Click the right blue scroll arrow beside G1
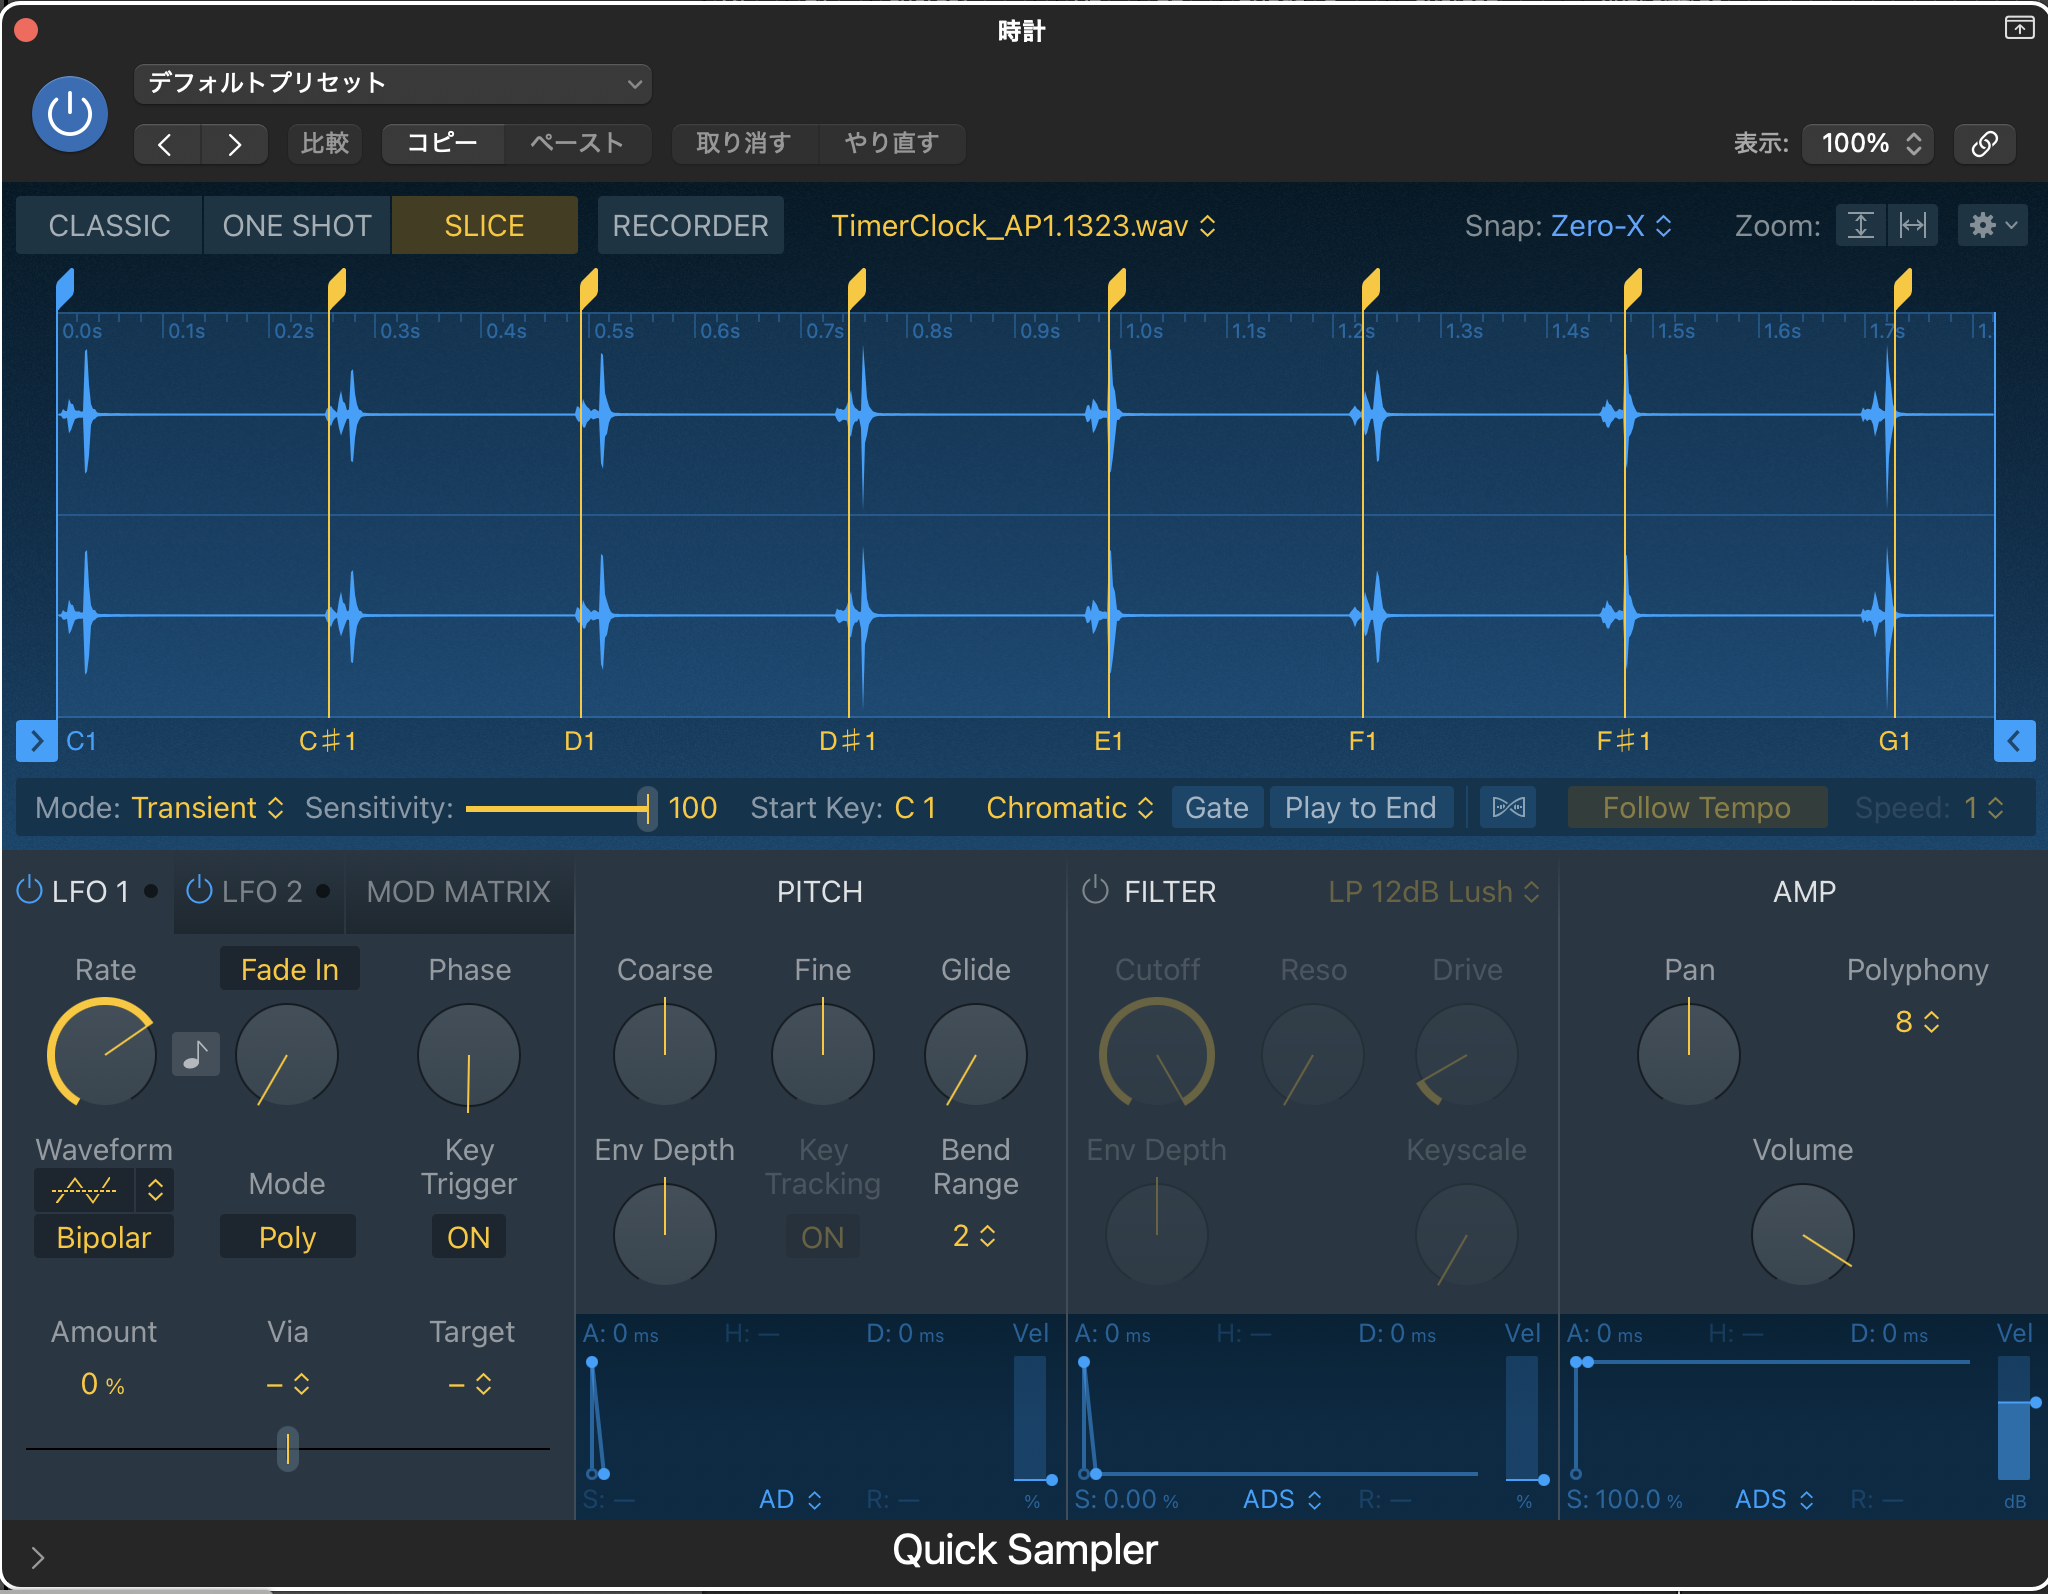 click(x=2015, y=741)
